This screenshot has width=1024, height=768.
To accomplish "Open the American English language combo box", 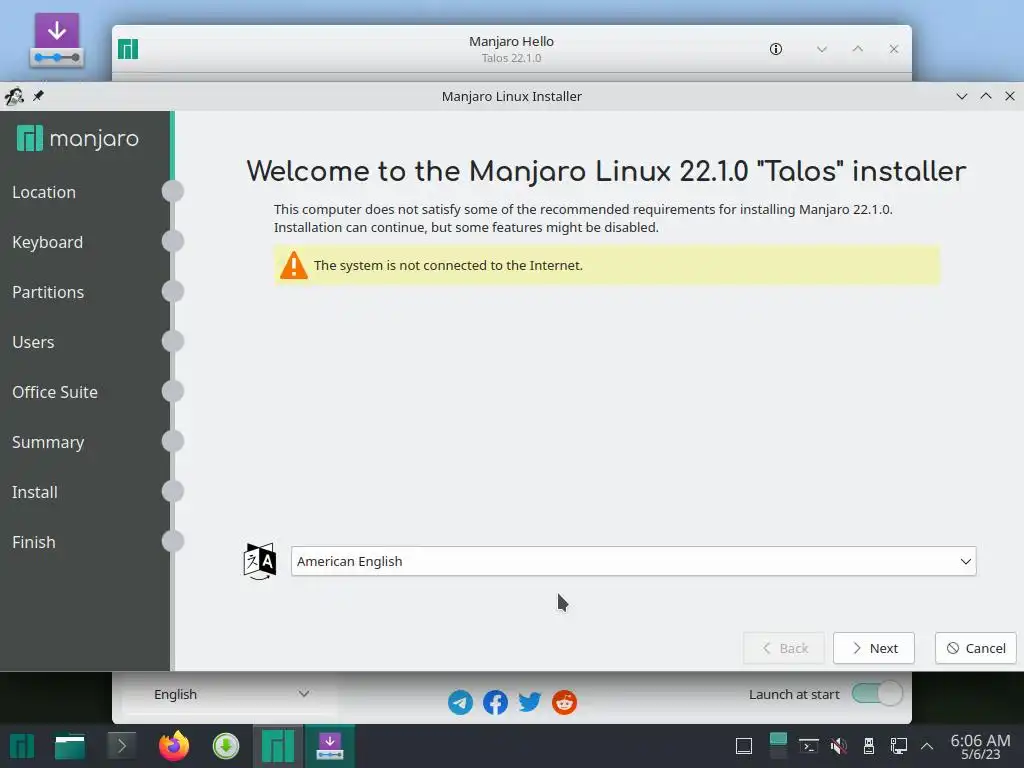I will tap(633, 561).
